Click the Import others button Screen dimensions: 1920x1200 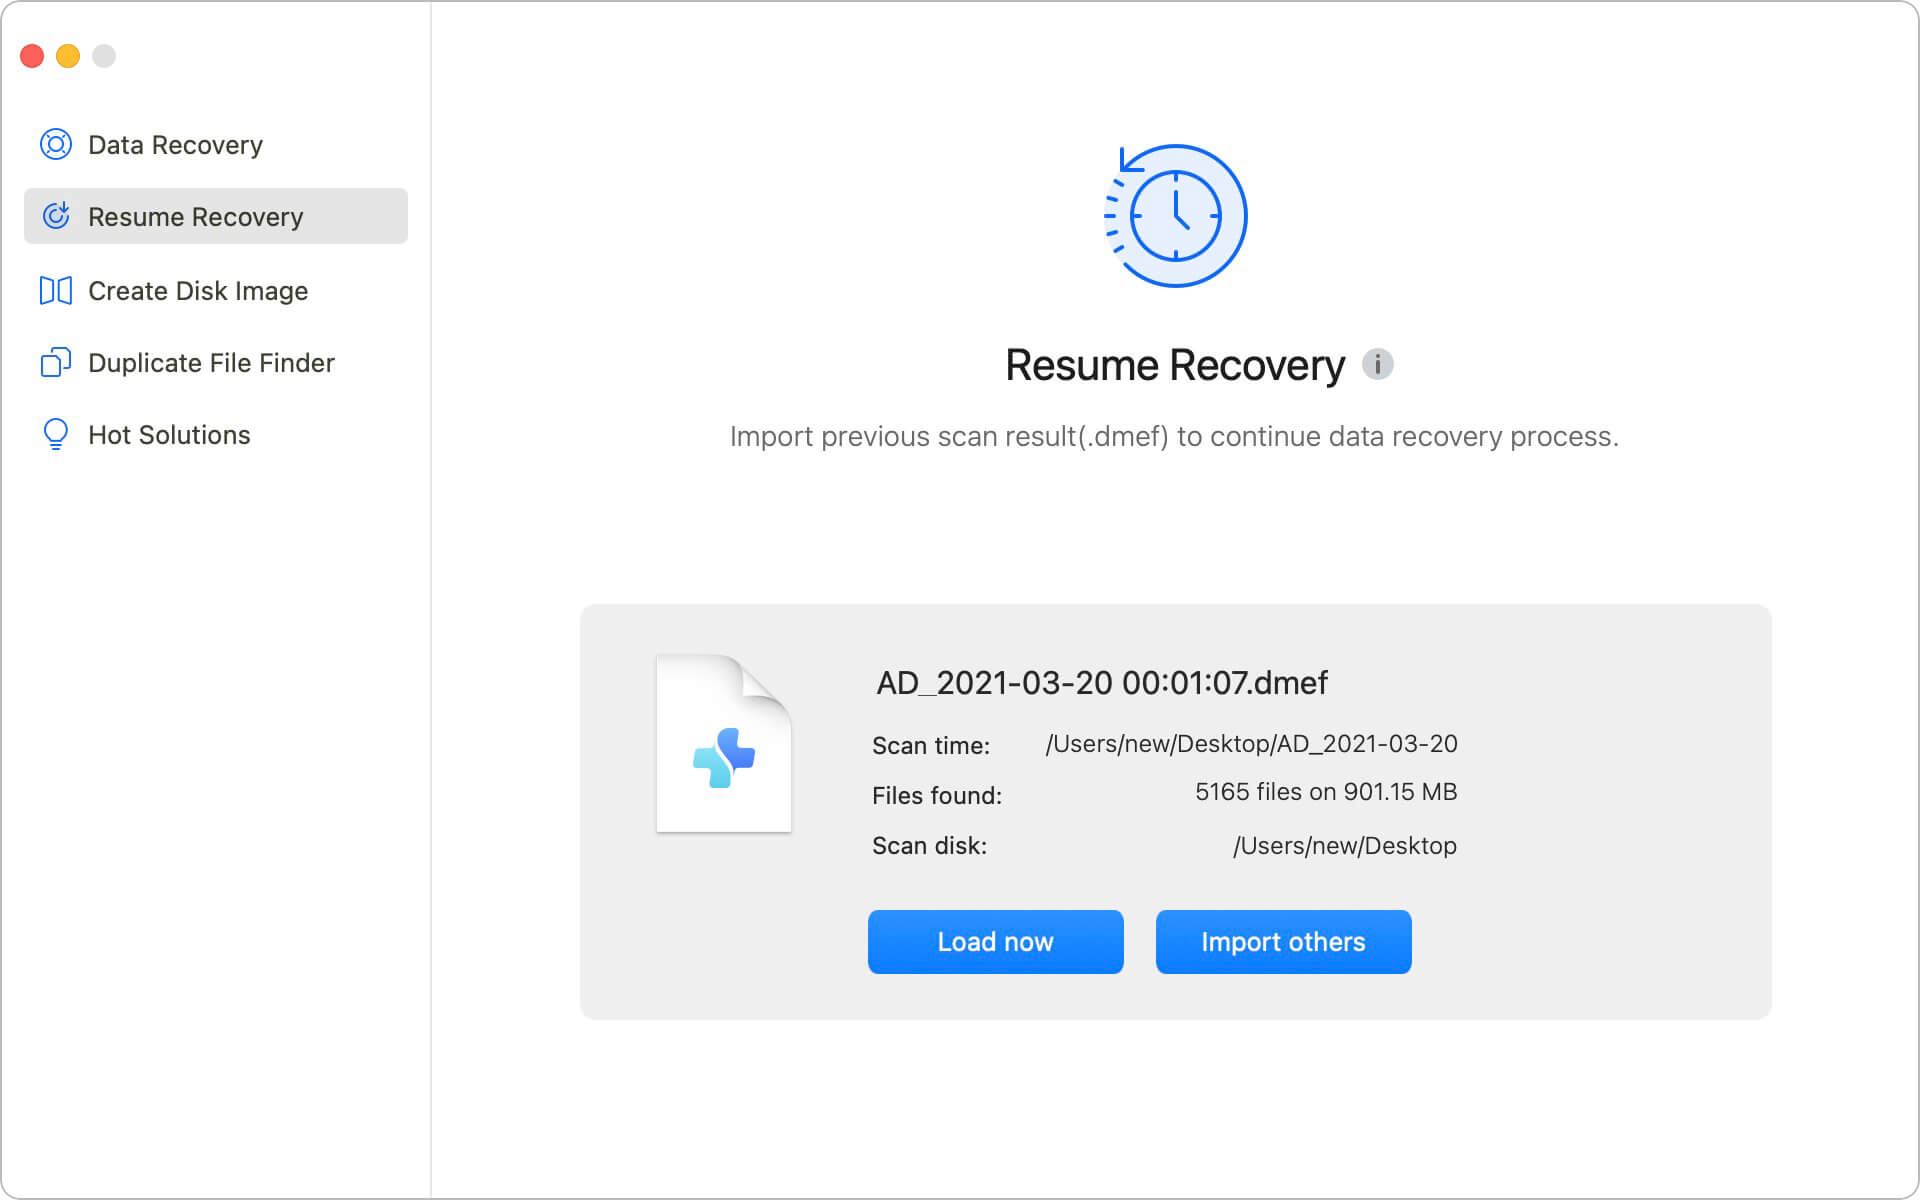tap(1284, 942)
